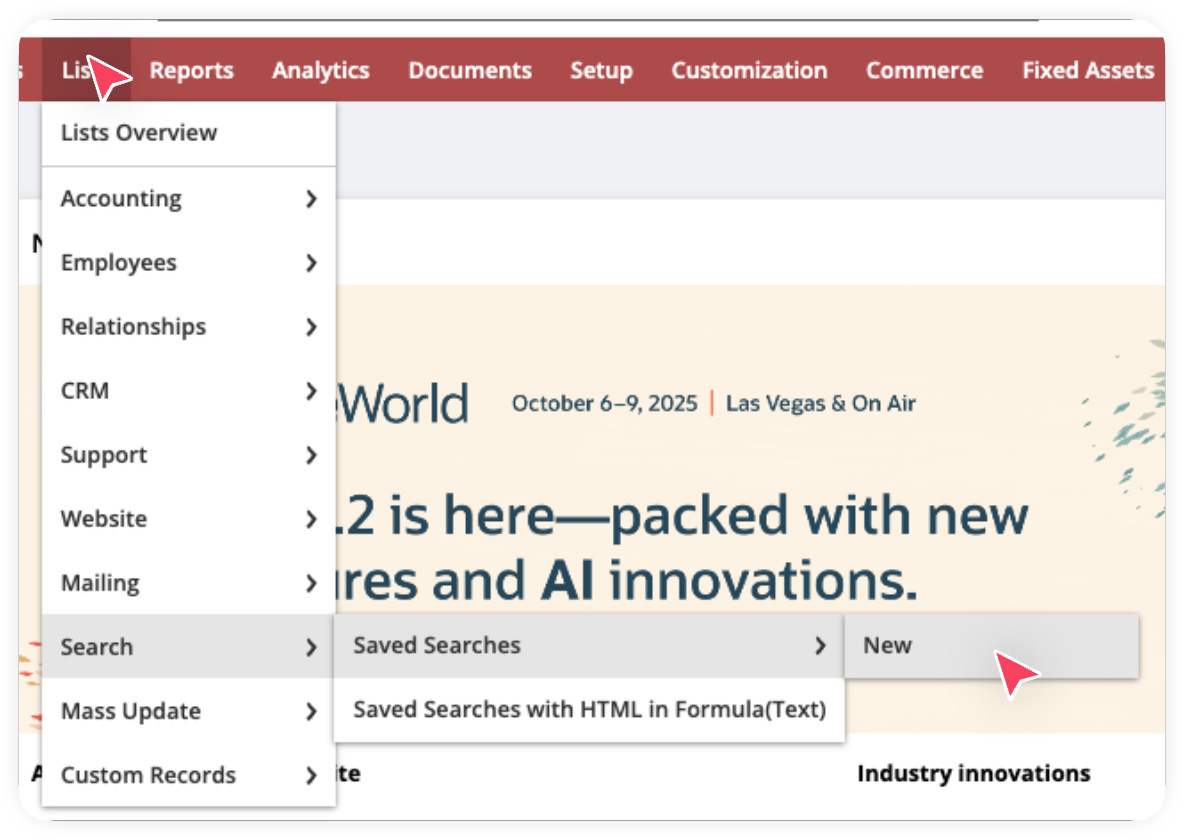Open the Reports menu
1184x840 pixels.
pos(191,70)
